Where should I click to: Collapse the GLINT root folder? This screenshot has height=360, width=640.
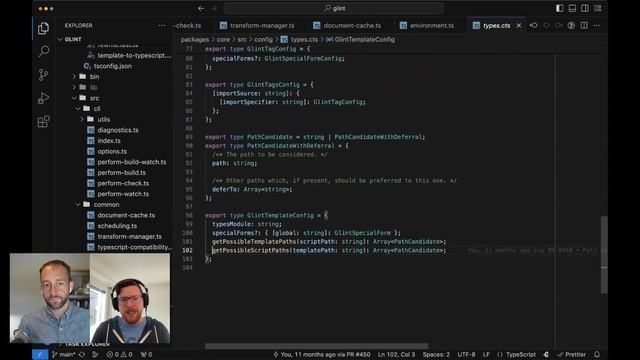(x=60, y=39)
